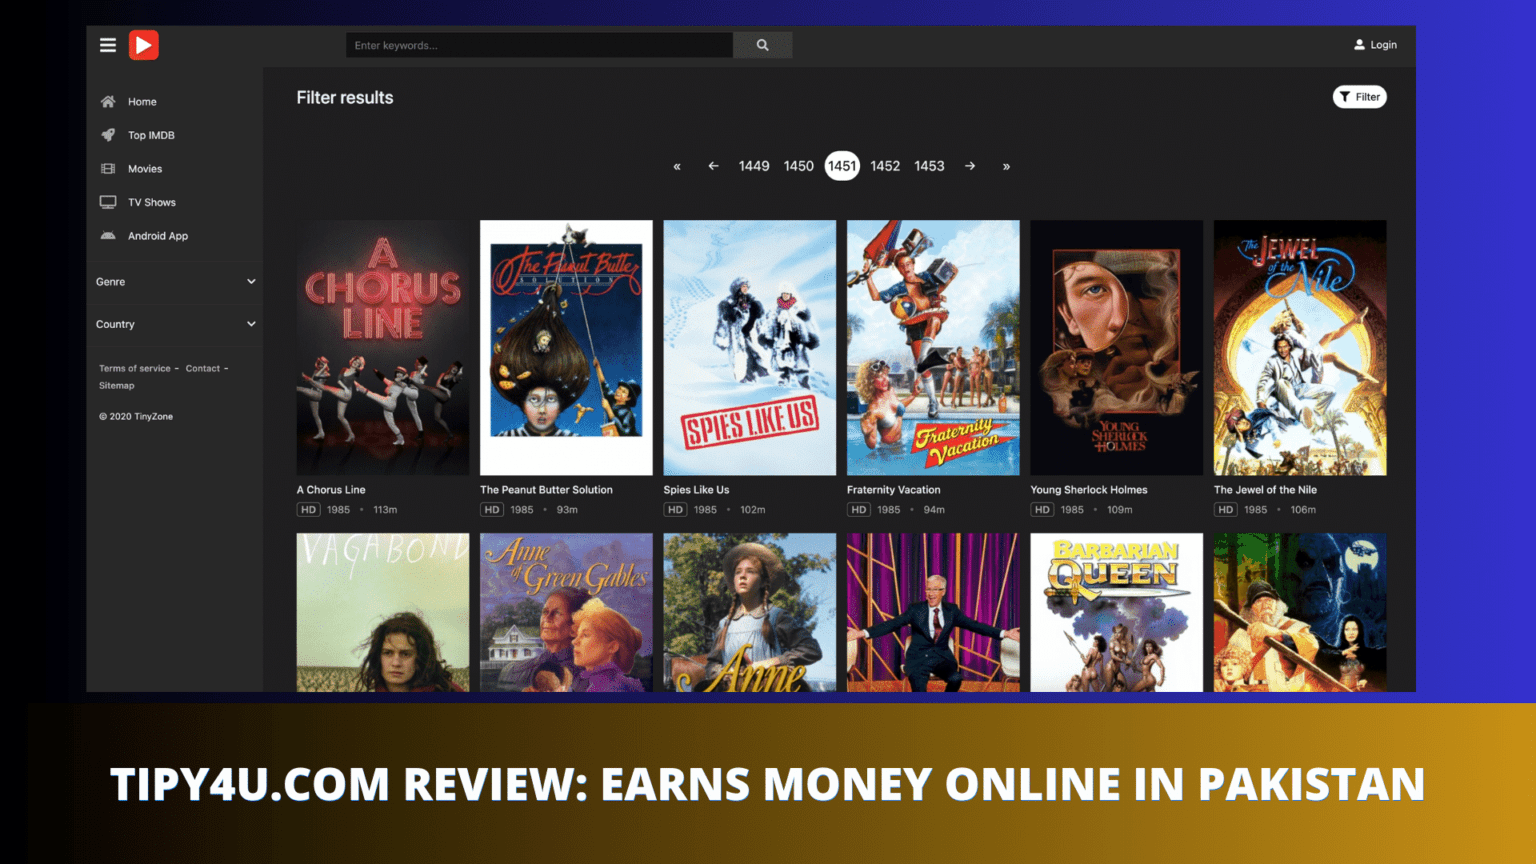
Task: Click HD badge under A Chorus Line
Action: (x=308, y=510)
